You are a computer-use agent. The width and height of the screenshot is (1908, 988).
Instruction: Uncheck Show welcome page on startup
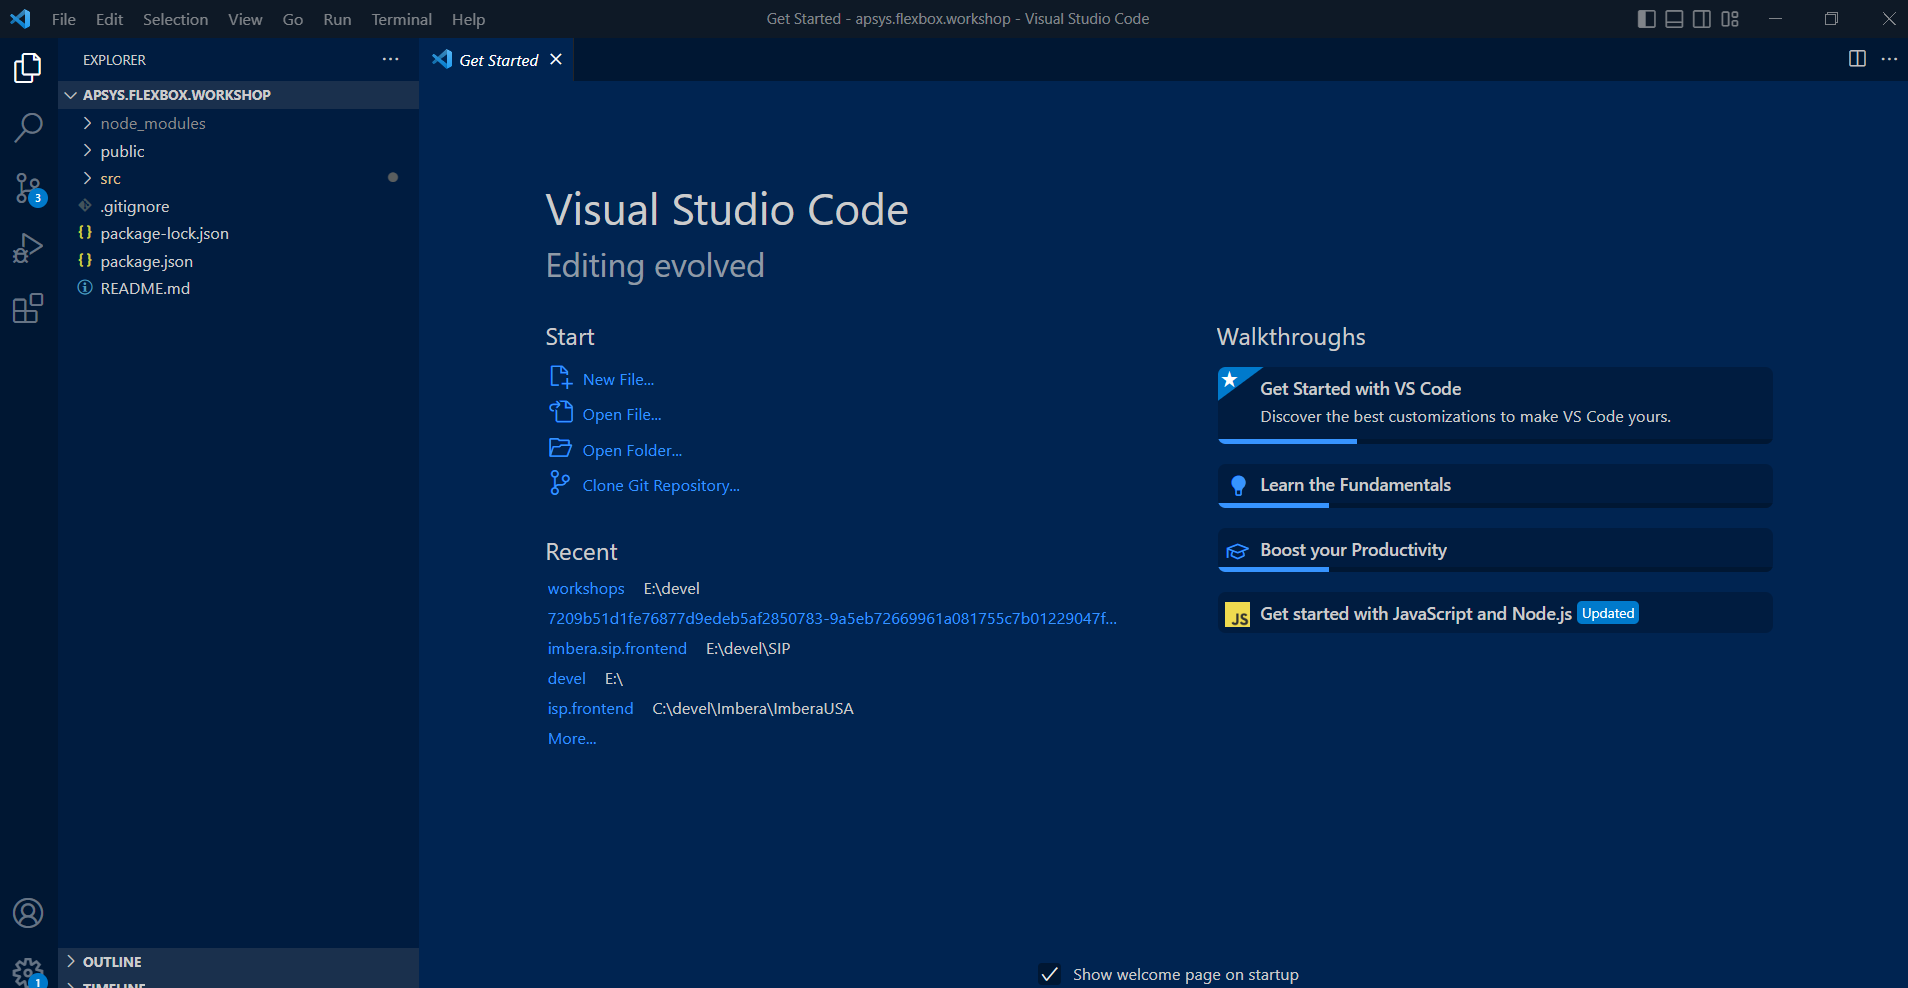point(1050,974)
